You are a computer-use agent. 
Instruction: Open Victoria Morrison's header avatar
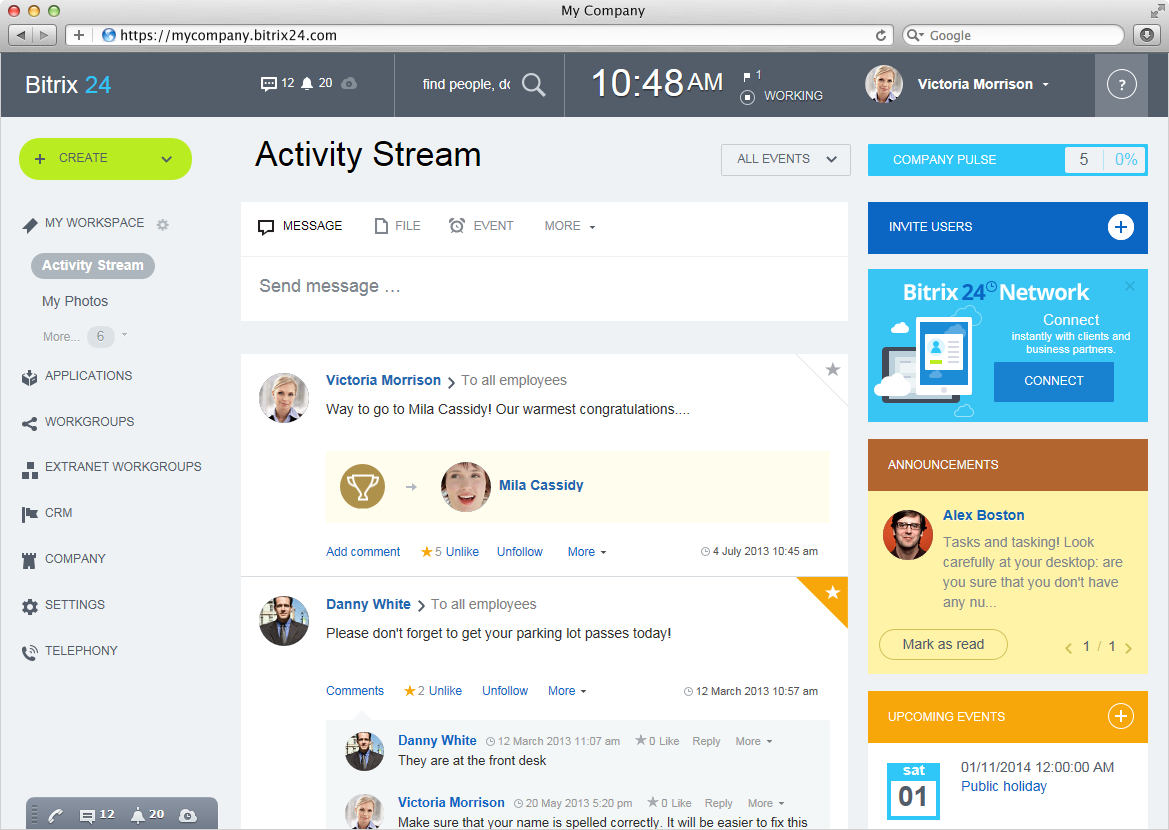(883, 84)
